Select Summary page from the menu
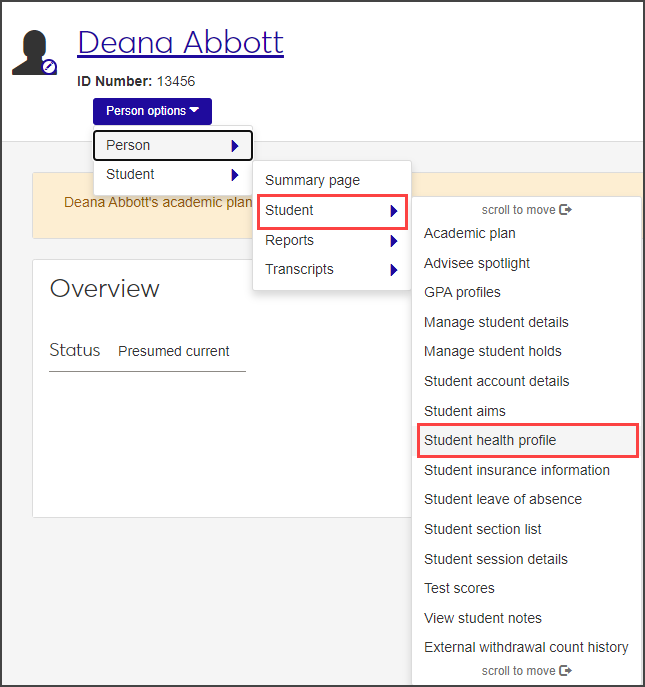The image size is (645, 687). pos(312,180)
